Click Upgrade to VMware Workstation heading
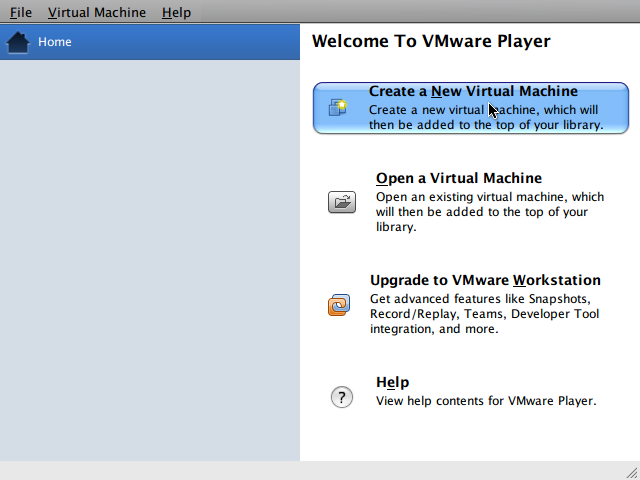640x480 pixels. coord(485,280)
